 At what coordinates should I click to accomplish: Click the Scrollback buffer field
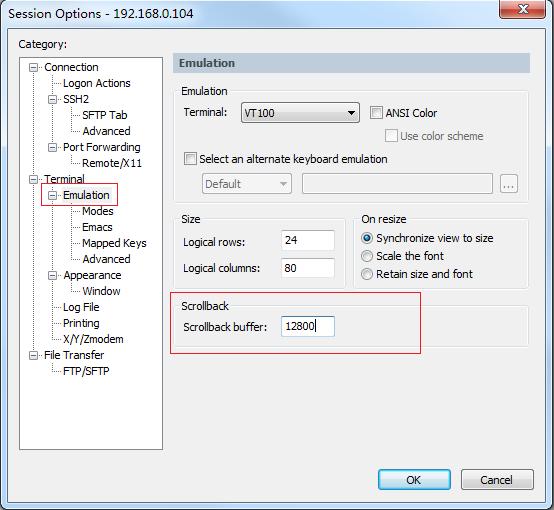point(308,326)
